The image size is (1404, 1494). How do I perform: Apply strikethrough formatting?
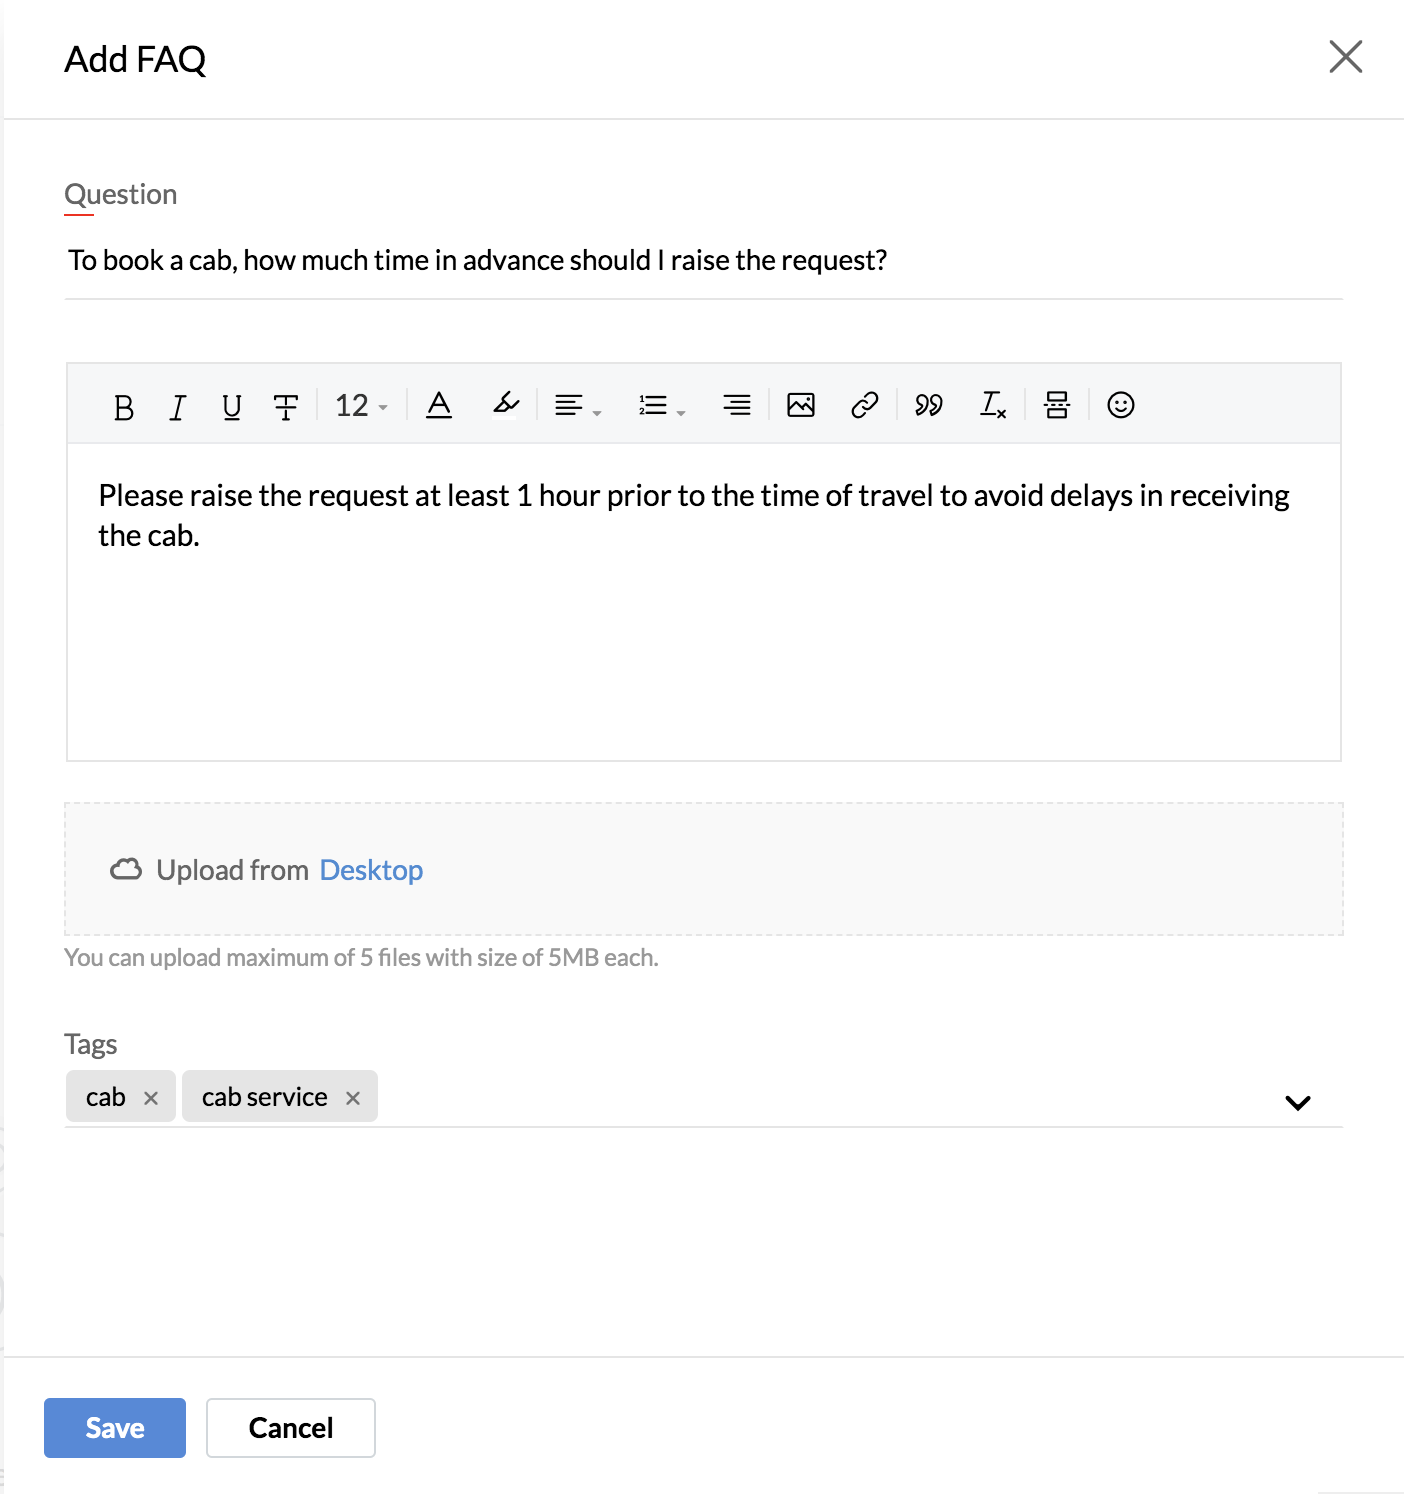(x=286, y=406)
